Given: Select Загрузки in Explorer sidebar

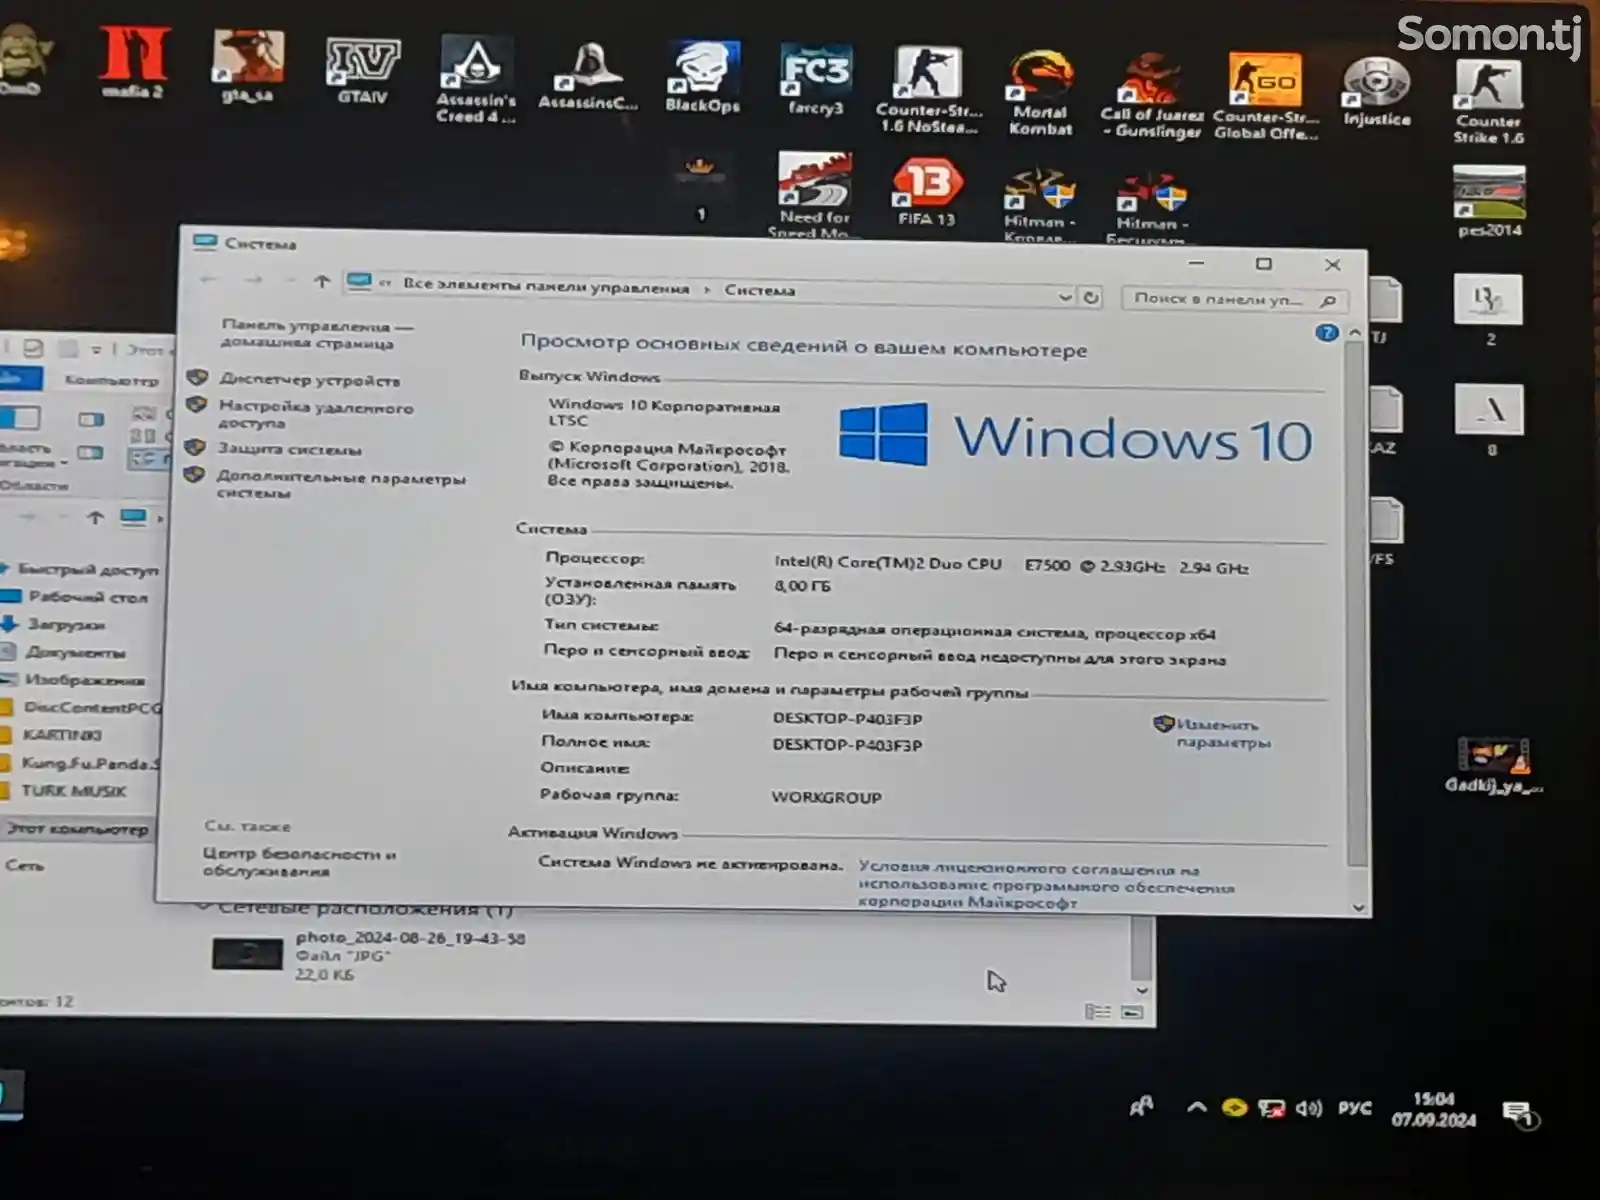Looking at the screenshot, I should (65, 624).
